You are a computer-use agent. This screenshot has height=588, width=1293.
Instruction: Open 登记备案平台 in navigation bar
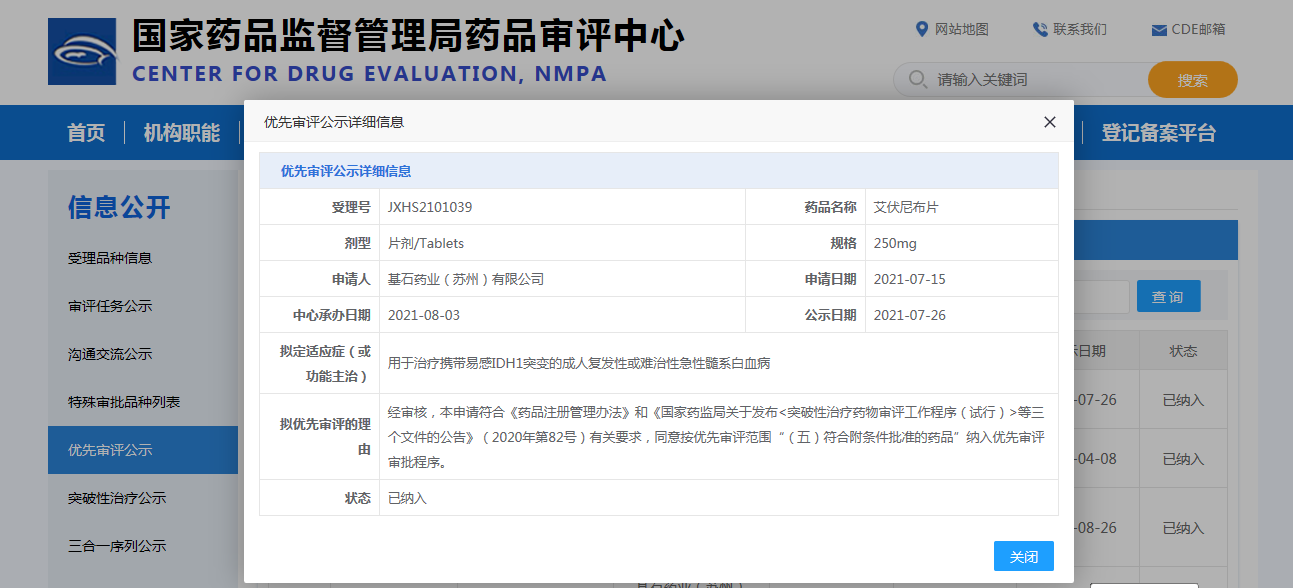(x=1158, y=133)
